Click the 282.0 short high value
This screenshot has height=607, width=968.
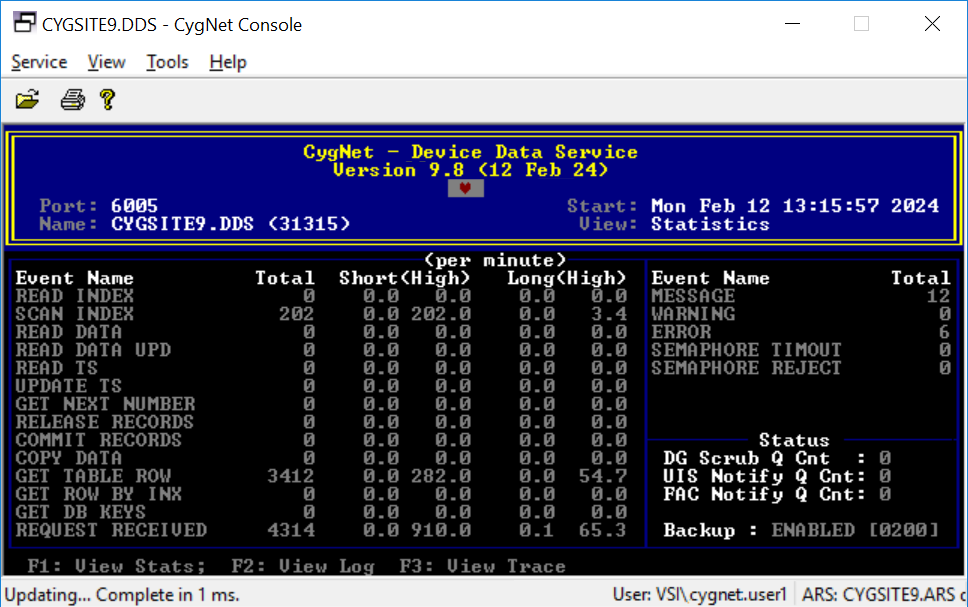(441, 476)
